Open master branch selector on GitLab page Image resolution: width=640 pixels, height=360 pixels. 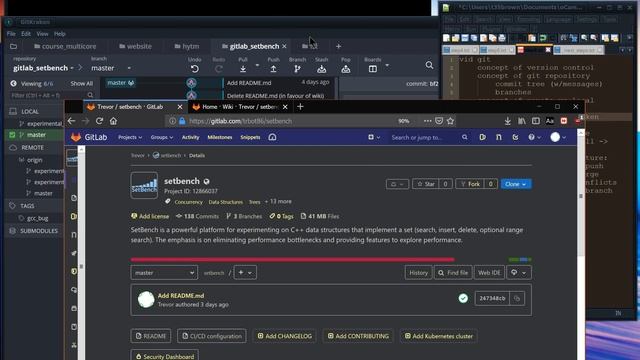pos(164,273)
